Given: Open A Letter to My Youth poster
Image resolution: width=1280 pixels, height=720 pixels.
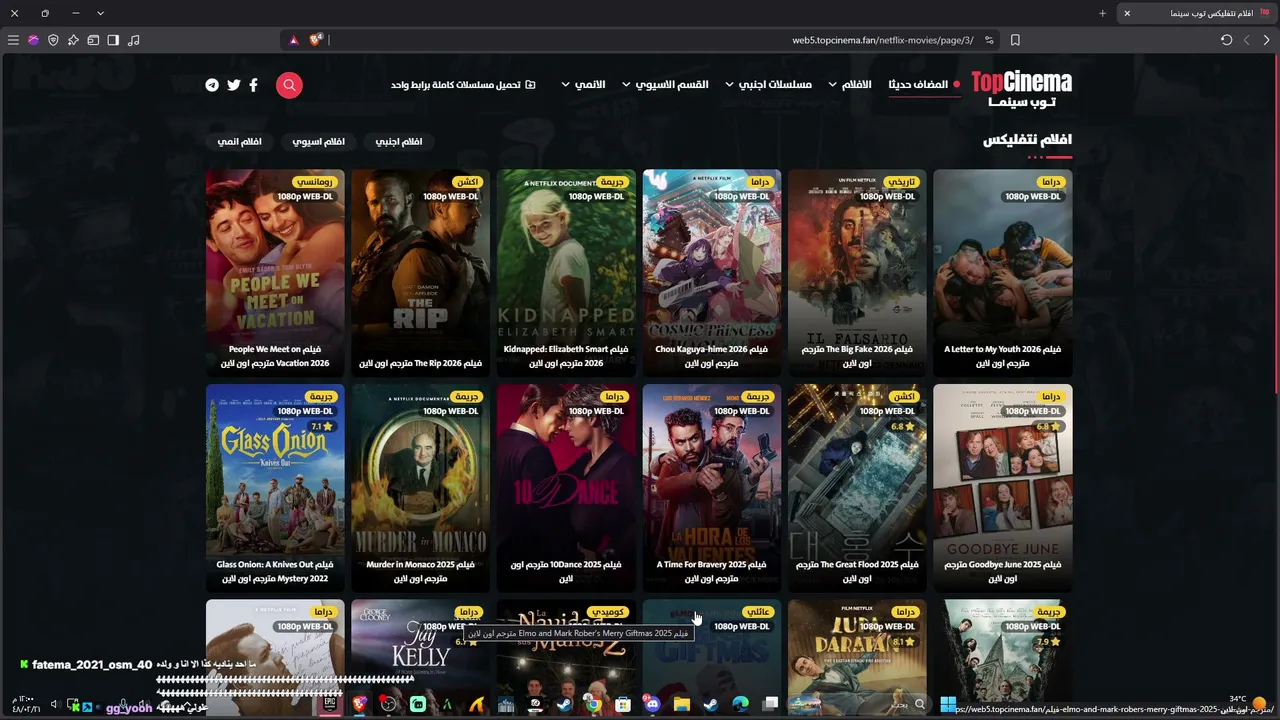Looking at the screenshot, I should click(x=1003, y=272).
